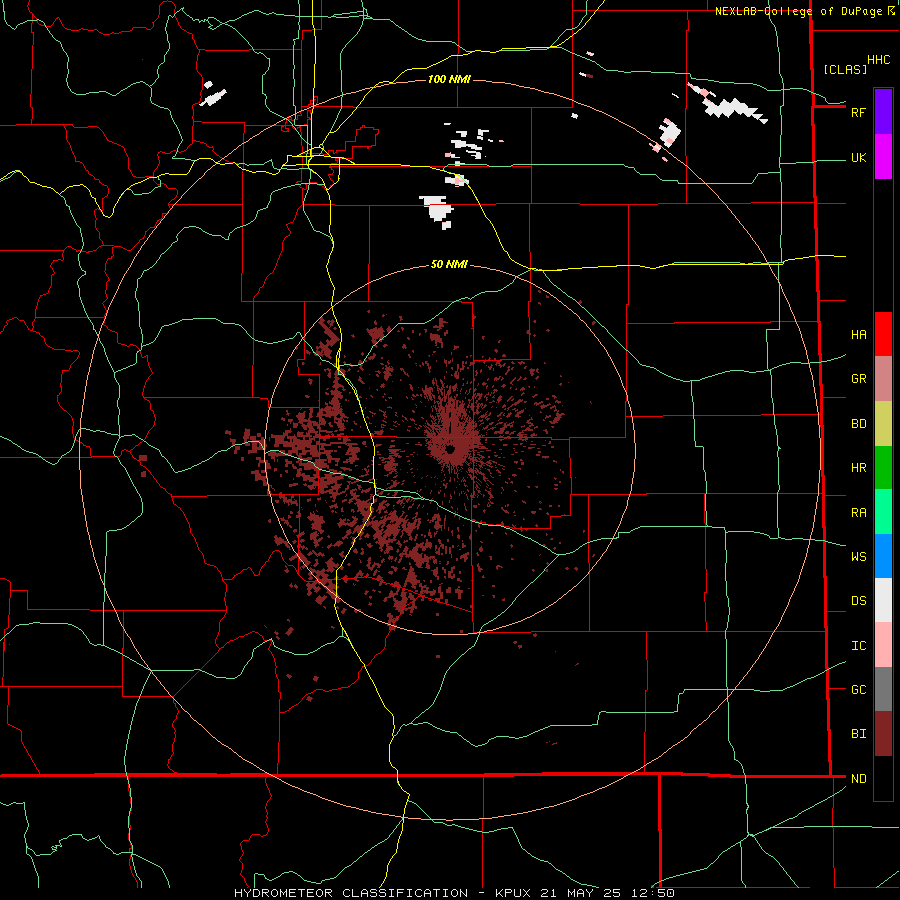The image size is (900, 900).
Task: Click the HA red legend swatch
Action: [883, 334]
